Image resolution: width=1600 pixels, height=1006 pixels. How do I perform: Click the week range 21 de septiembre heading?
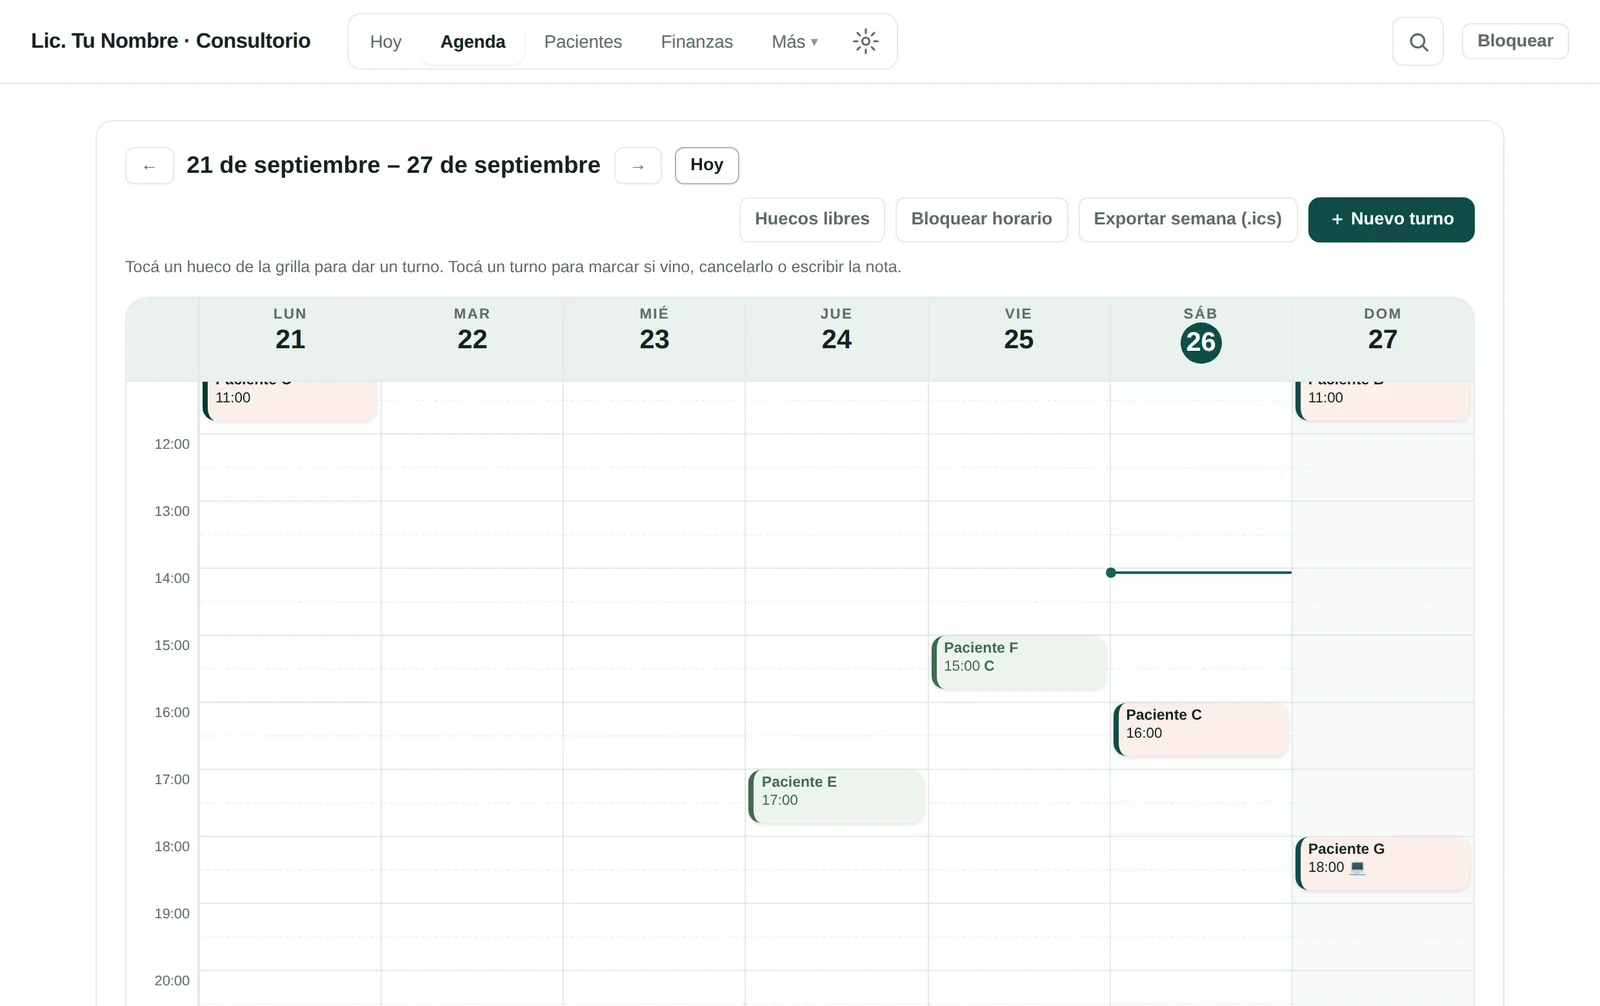[393, 165]
